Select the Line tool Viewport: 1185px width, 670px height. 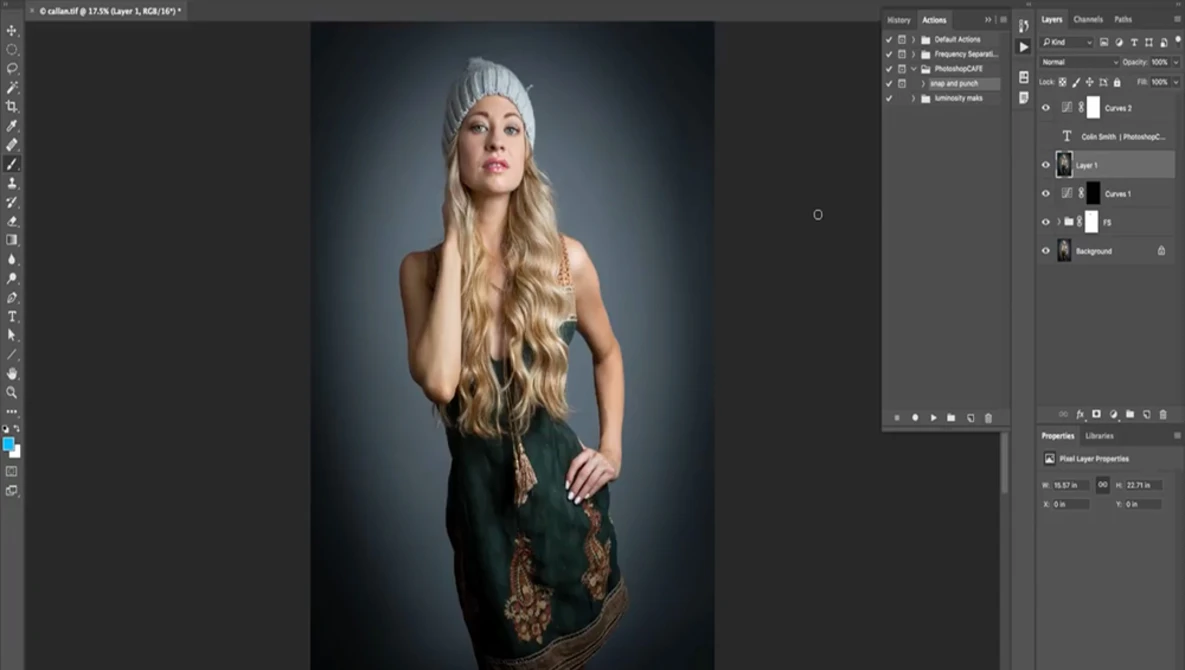(12, 354)
